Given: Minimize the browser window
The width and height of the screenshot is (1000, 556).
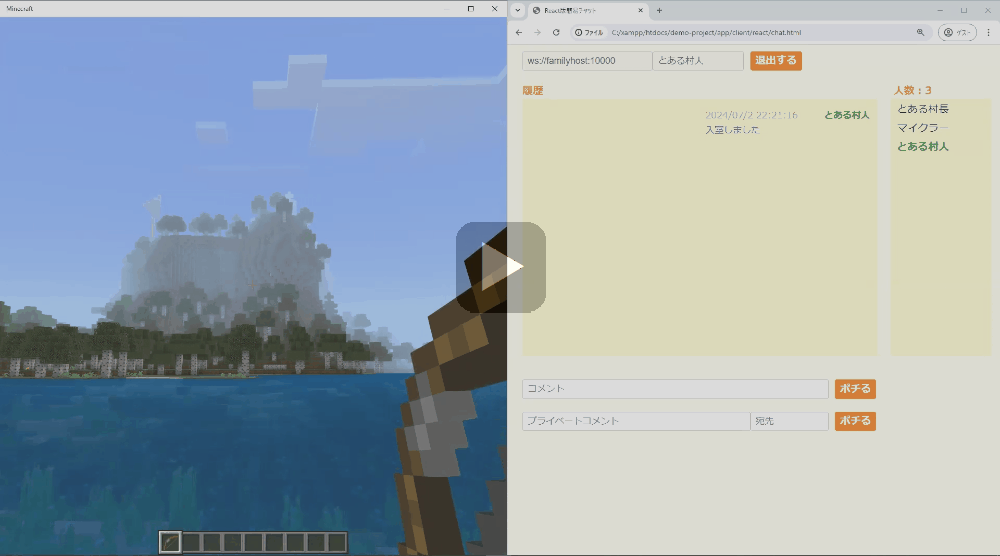Looking at the screenshot, I should 940,10.
